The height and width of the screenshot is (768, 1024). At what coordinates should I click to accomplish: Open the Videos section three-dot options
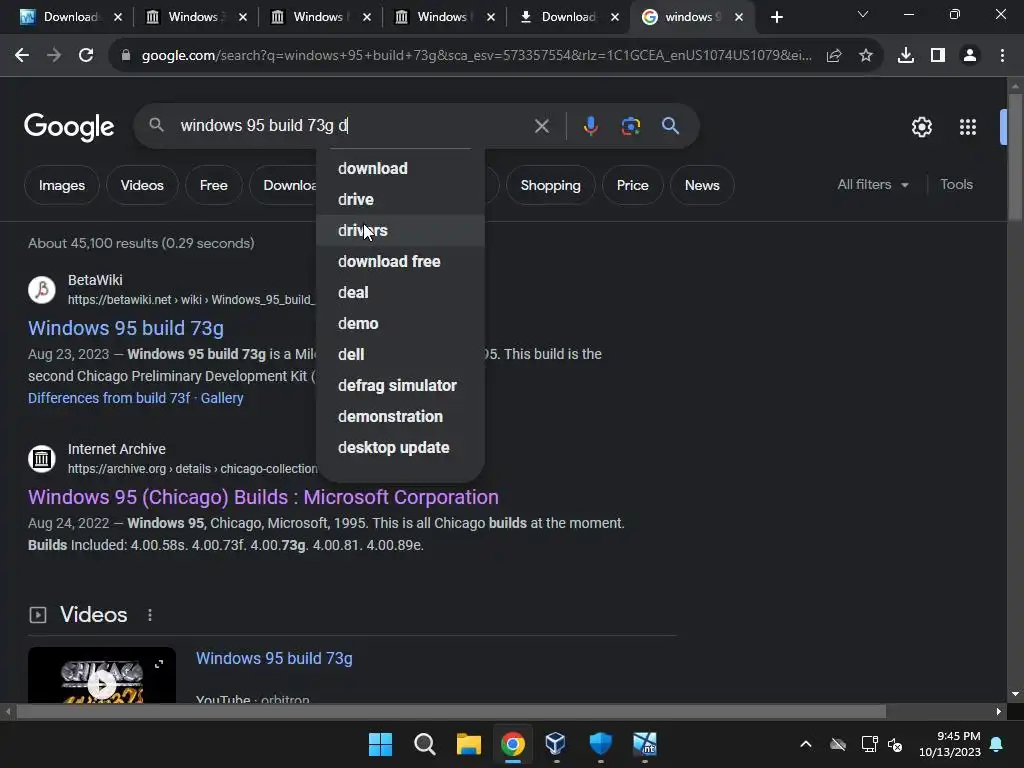pos(150,615)
